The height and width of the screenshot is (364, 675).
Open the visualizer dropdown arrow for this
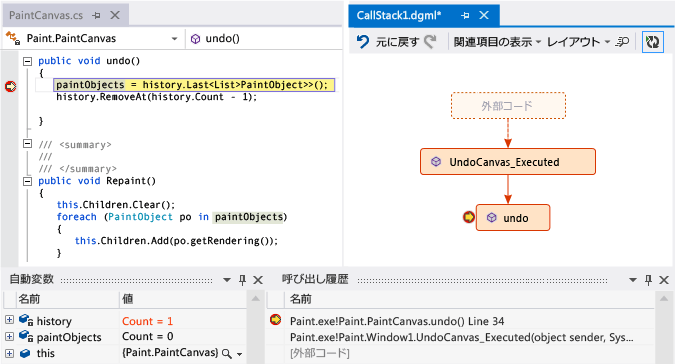click(239, 355)
